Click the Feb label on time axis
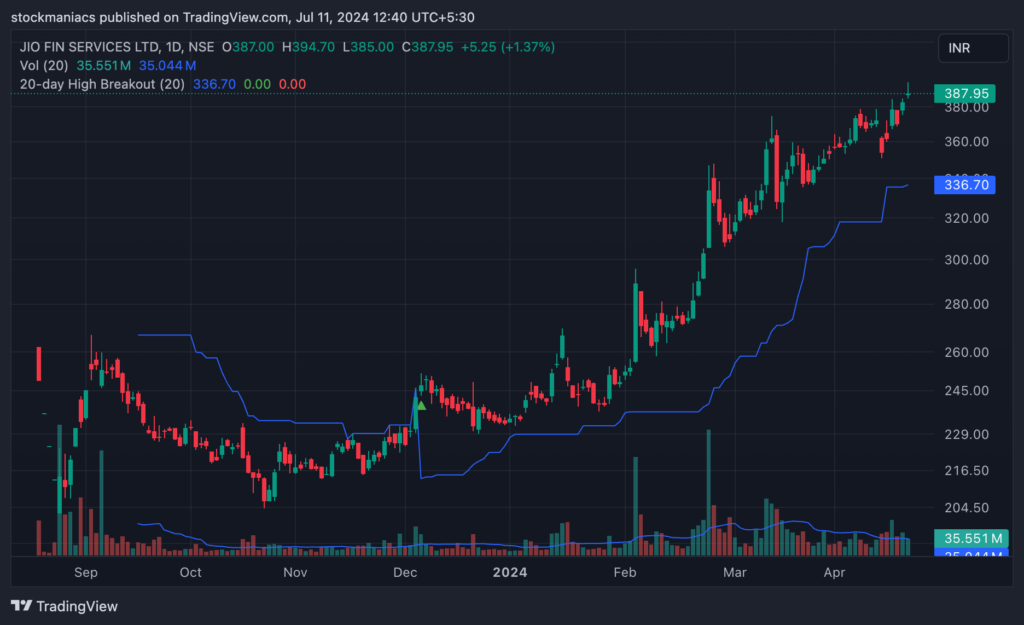Viewport: 1024px width, 625px height. 625,572
